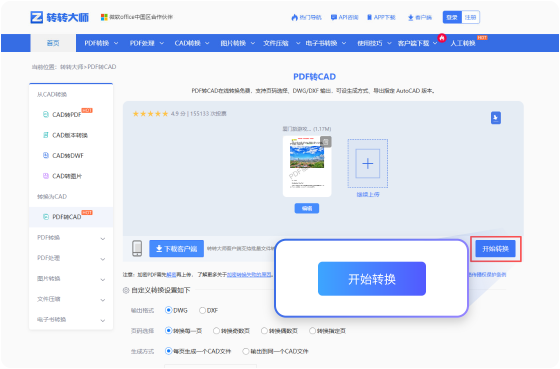Open 人工转换 in navigation bar
560x369 pixels.
pyautogui.click(x=463, y=43)
